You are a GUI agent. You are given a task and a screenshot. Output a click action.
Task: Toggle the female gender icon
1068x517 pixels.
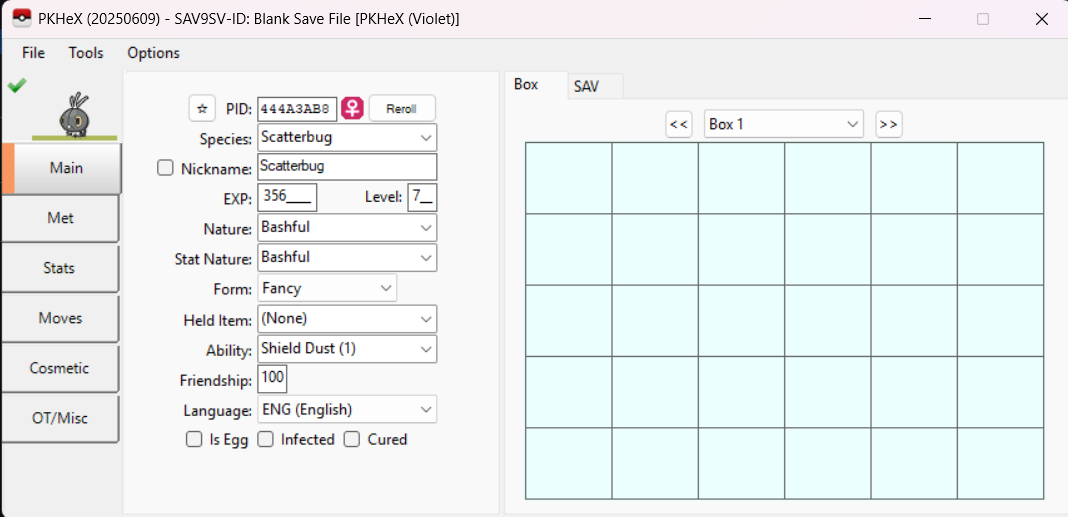point(352,108)
